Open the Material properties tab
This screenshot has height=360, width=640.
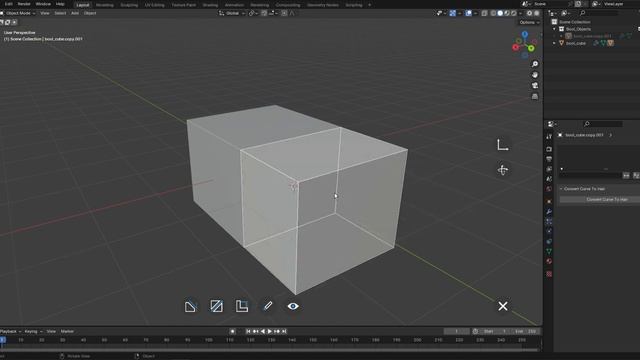(x=549, y=261)
